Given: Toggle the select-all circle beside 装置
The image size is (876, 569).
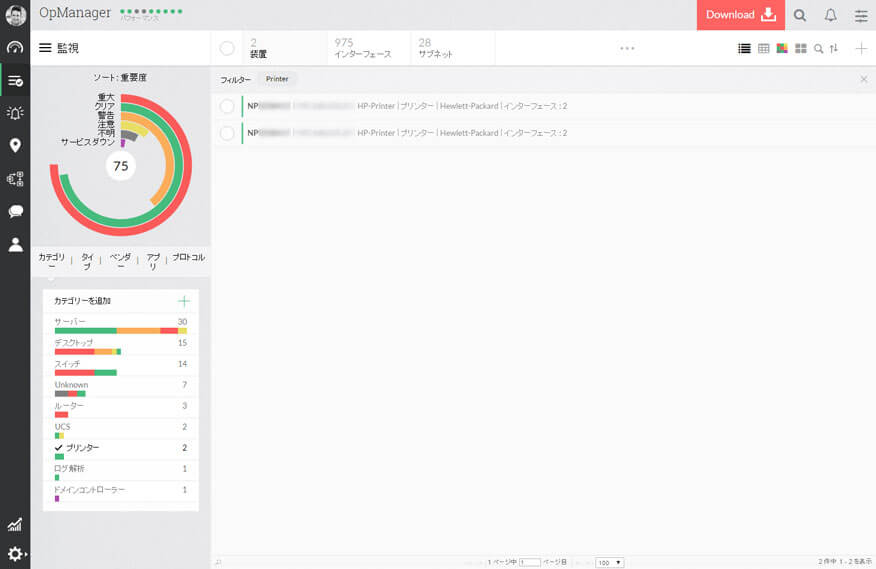Looking at the screenshot, I should [227, 48].
